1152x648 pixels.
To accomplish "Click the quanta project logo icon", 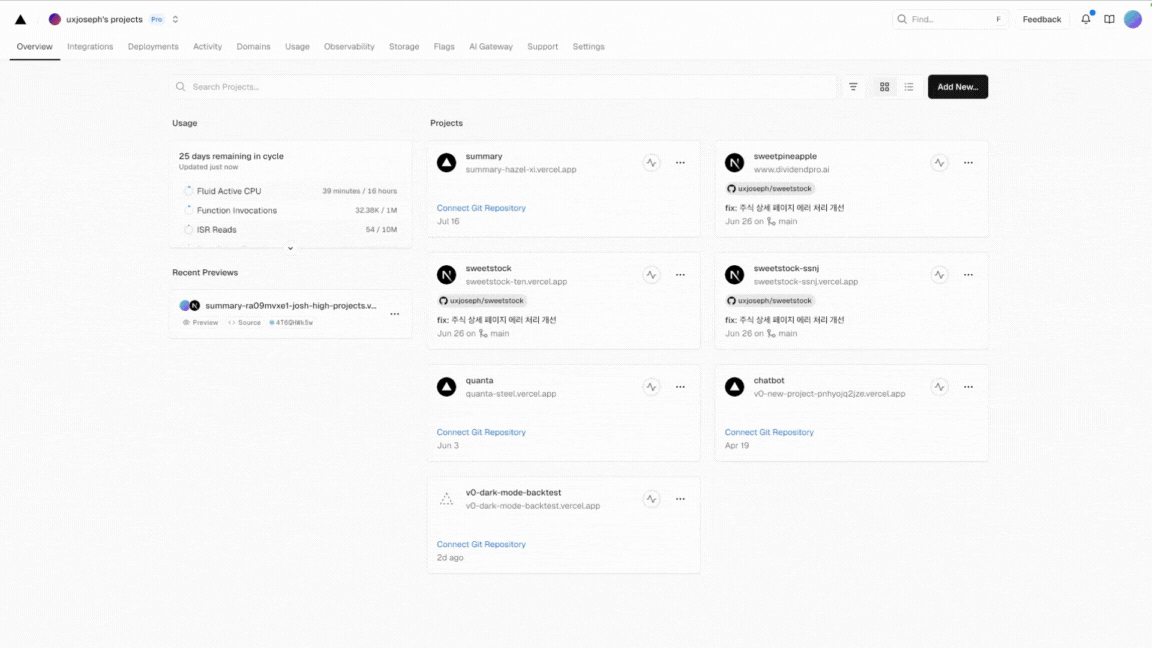I will 446,387.
